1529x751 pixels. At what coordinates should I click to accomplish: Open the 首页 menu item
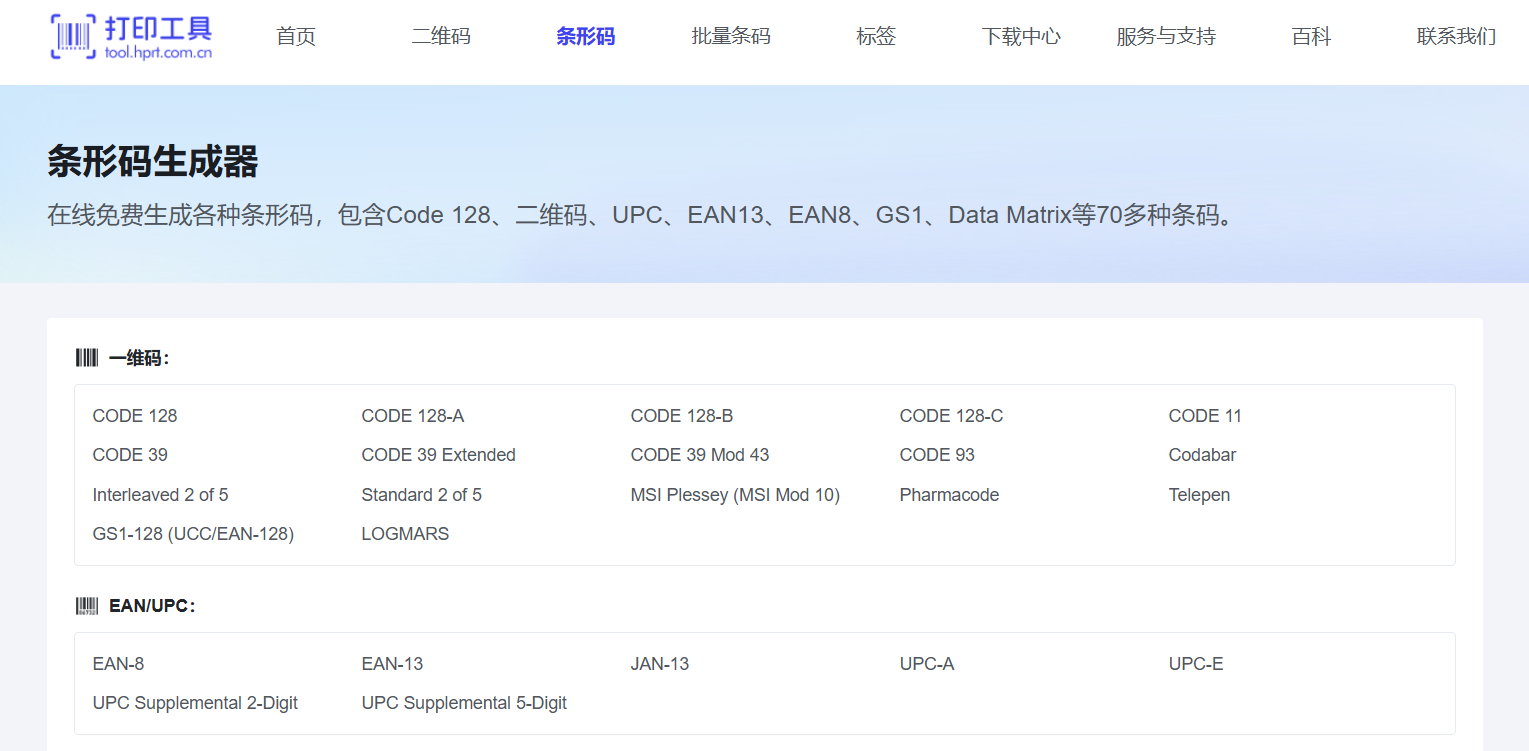296,37
